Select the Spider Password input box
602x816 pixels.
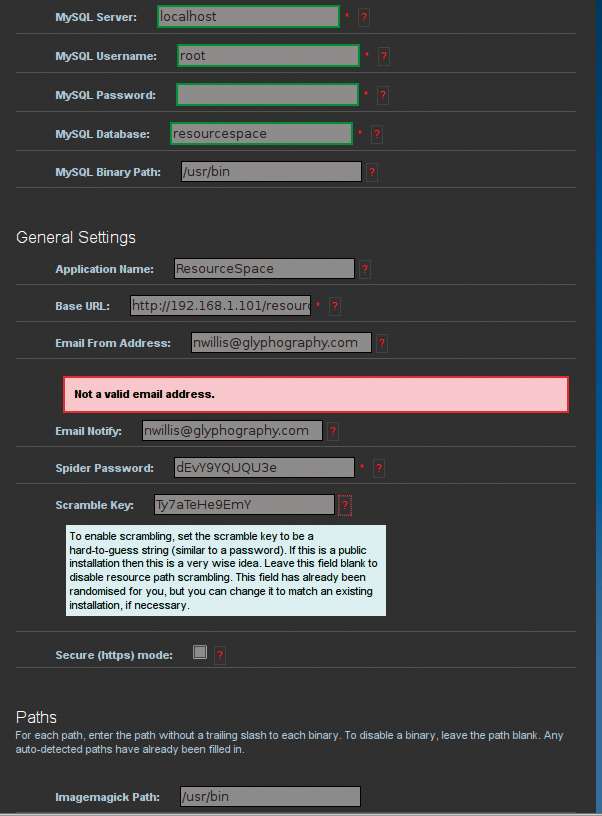click(x=264, y=467)
